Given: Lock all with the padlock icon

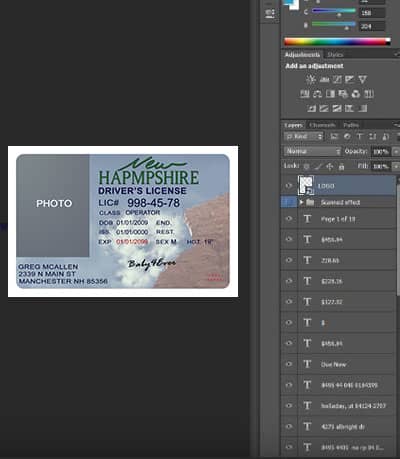Looking at the screenshot, I should point(341,166).
